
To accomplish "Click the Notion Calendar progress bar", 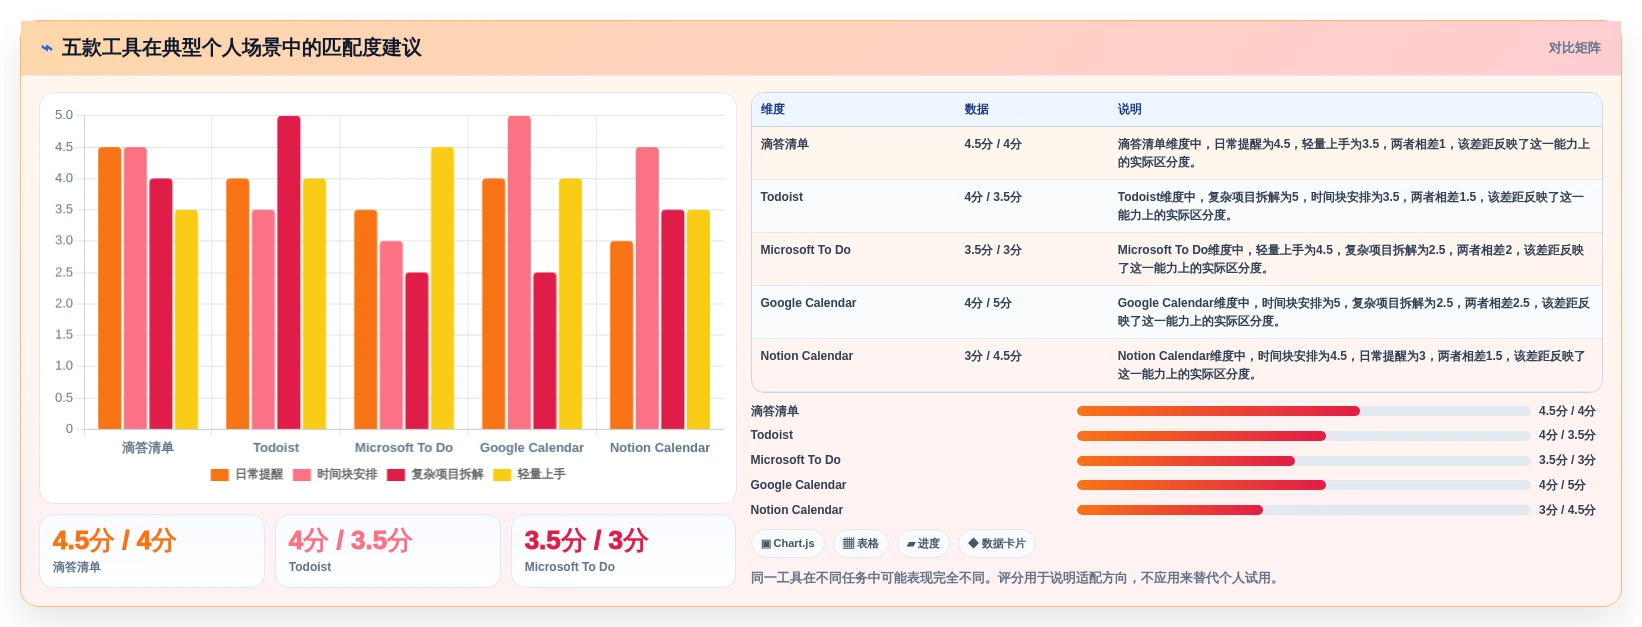I will [1303, 510].
